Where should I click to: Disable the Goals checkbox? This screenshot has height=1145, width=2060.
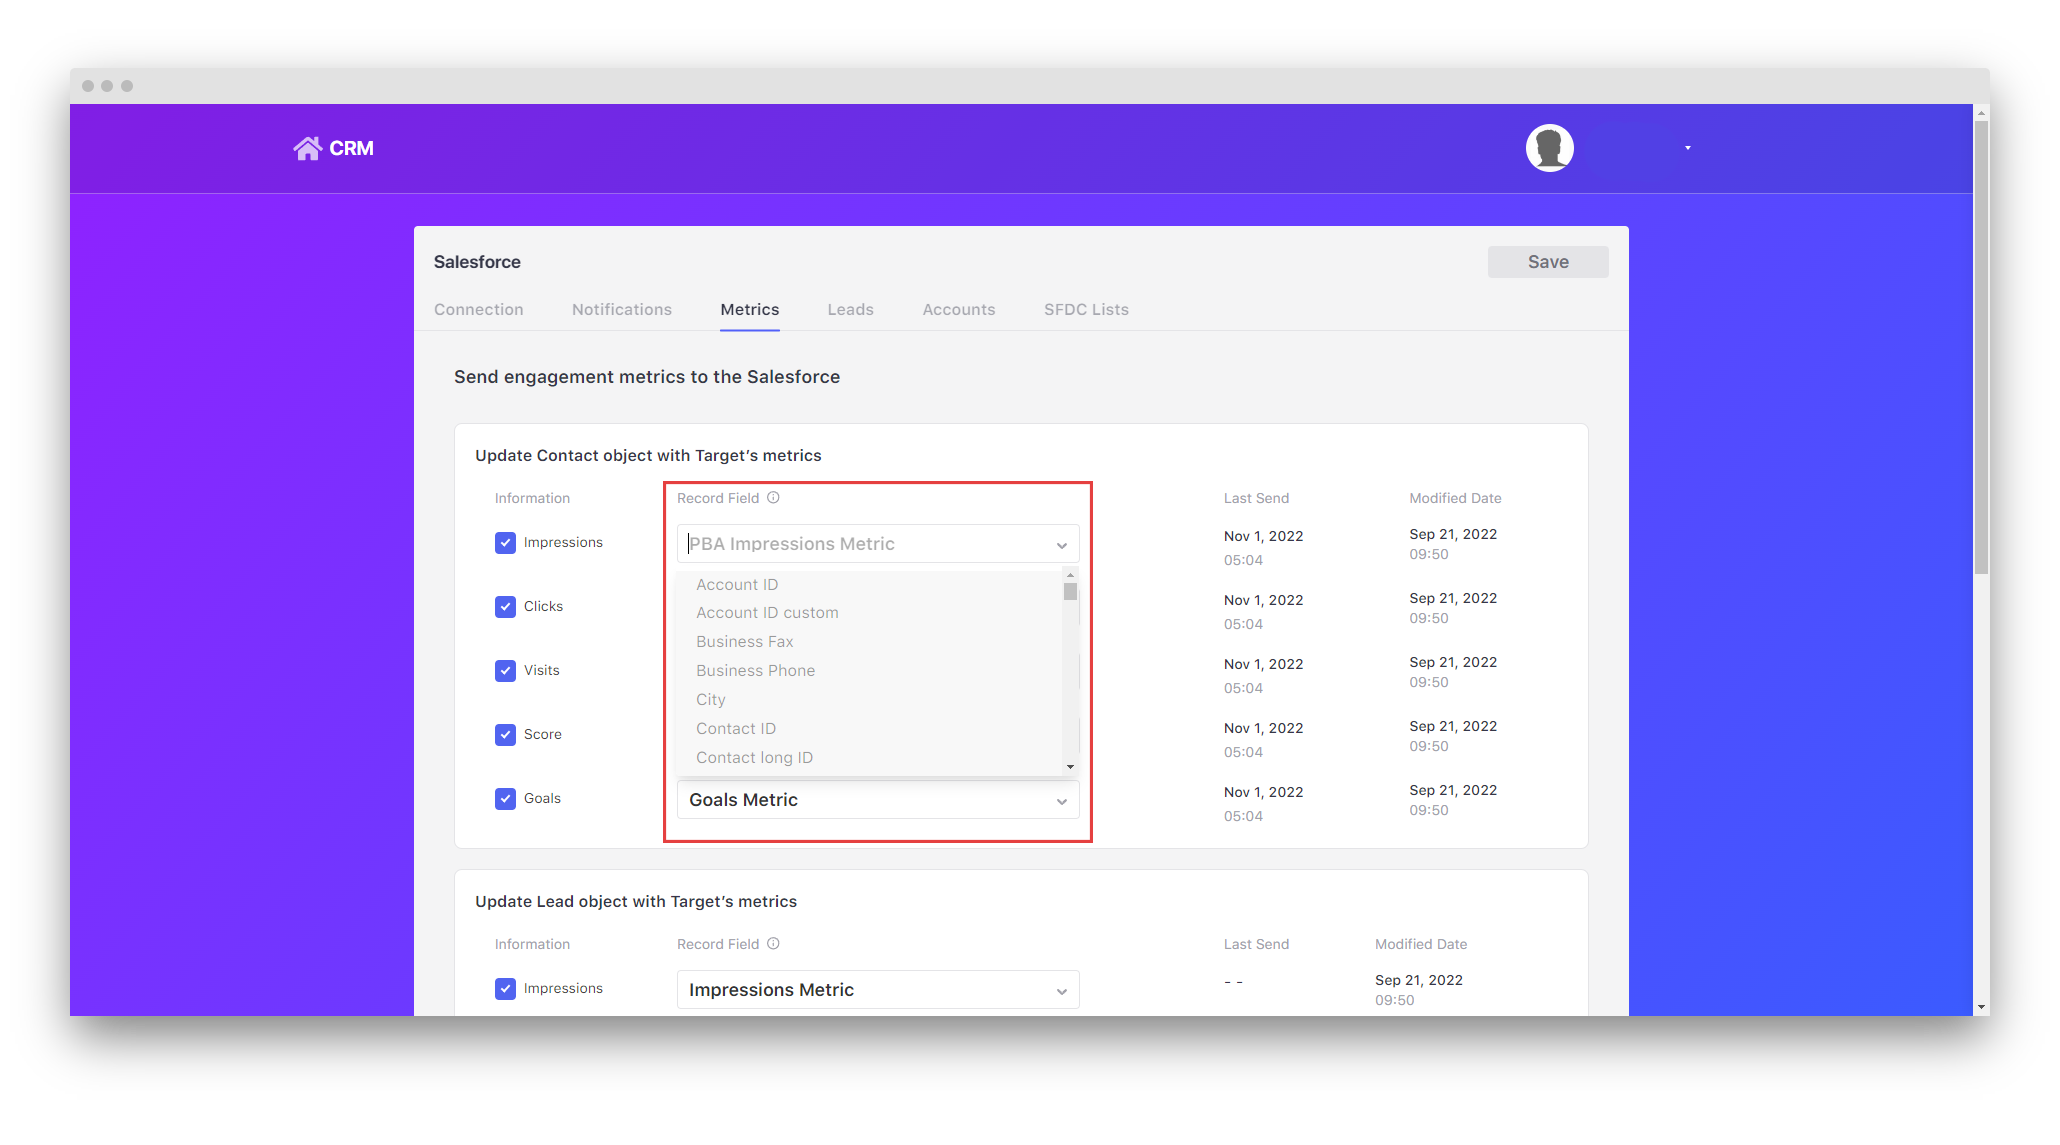pyautogui.click(x=505, y=799)
